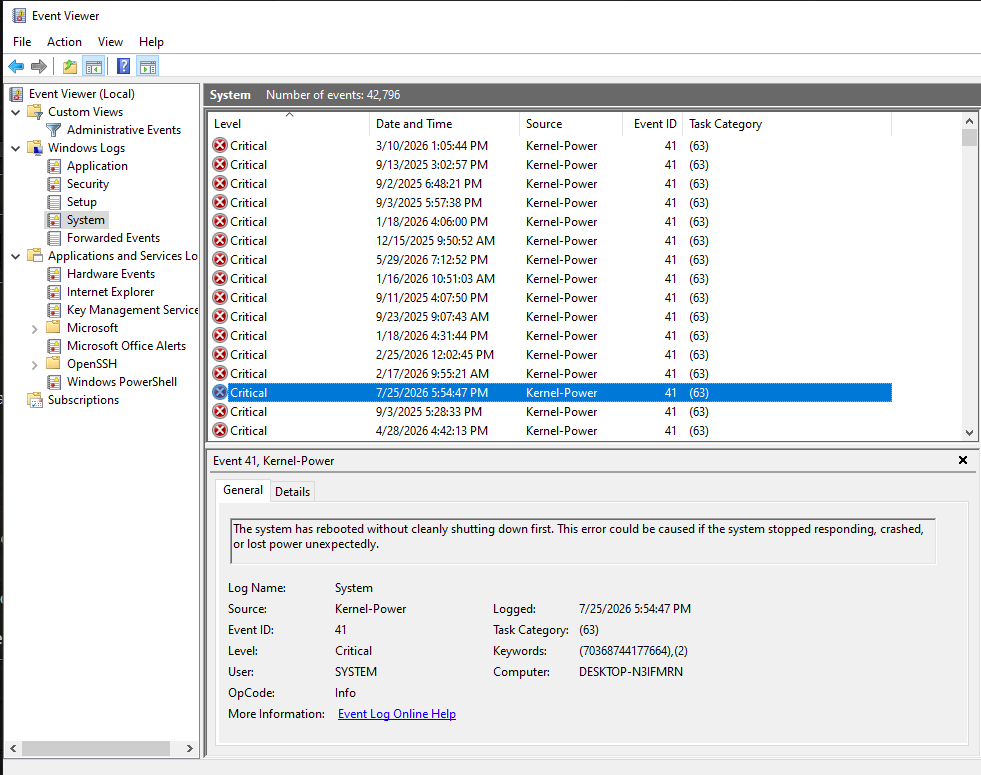Select the event dated 9/23/2025 9:07:43 AM

(x=551, y=317)
